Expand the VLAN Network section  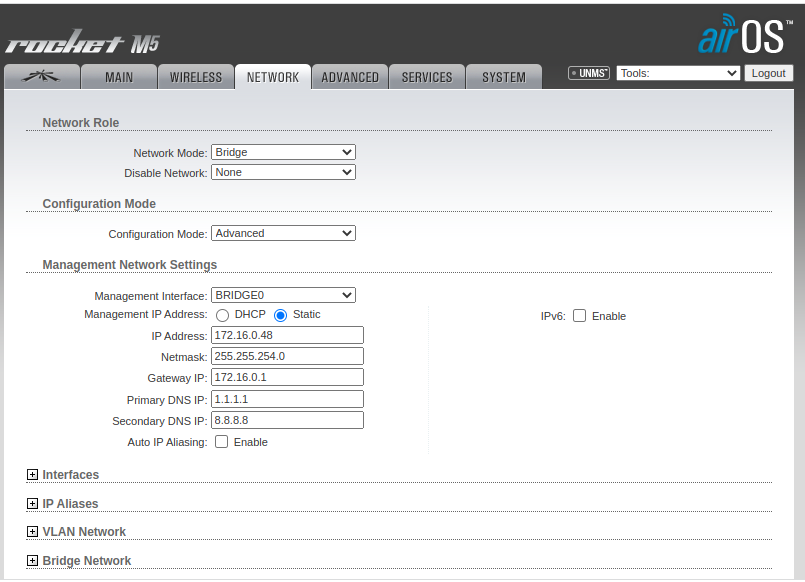point(32,532)
